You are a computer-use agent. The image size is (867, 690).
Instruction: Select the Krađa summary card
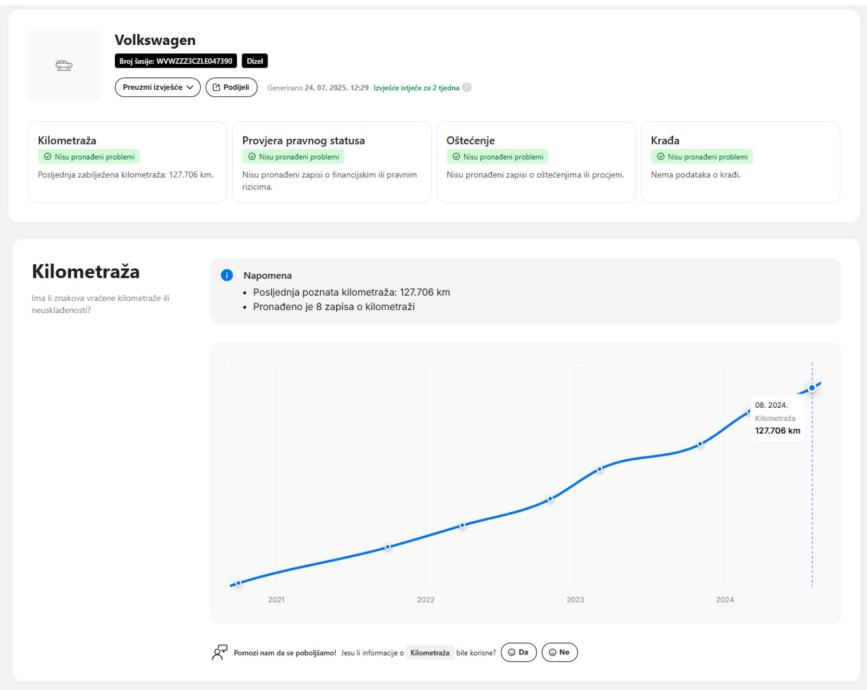[x=740, y=161]
